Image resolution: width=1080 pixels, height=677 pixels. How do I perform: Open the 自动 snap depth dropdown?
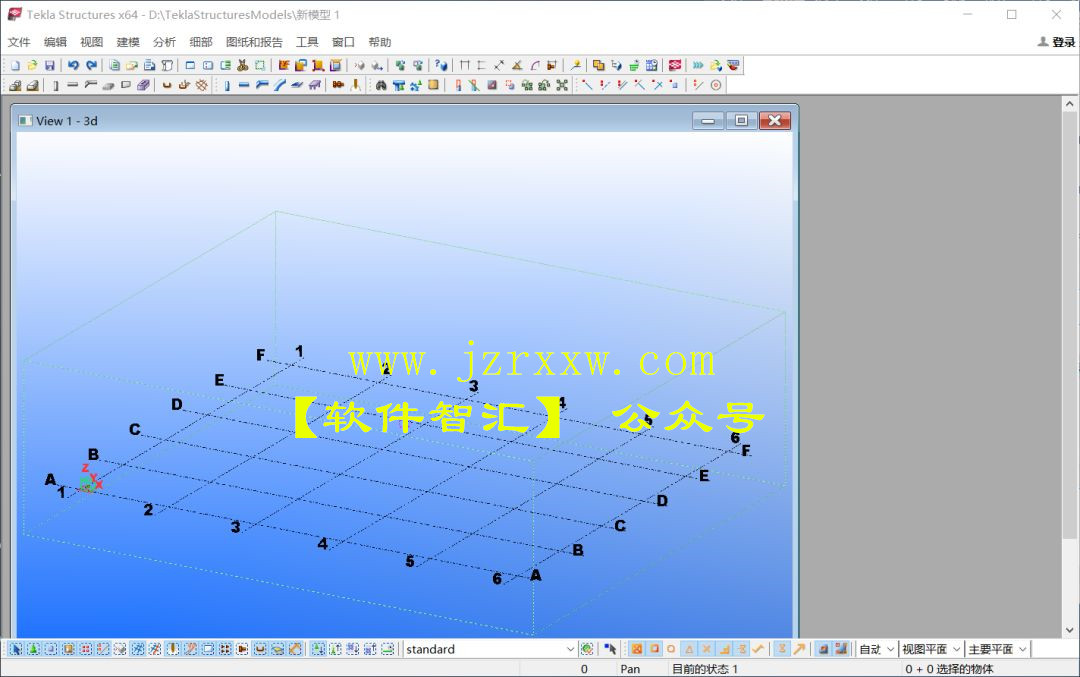[876, 649]
